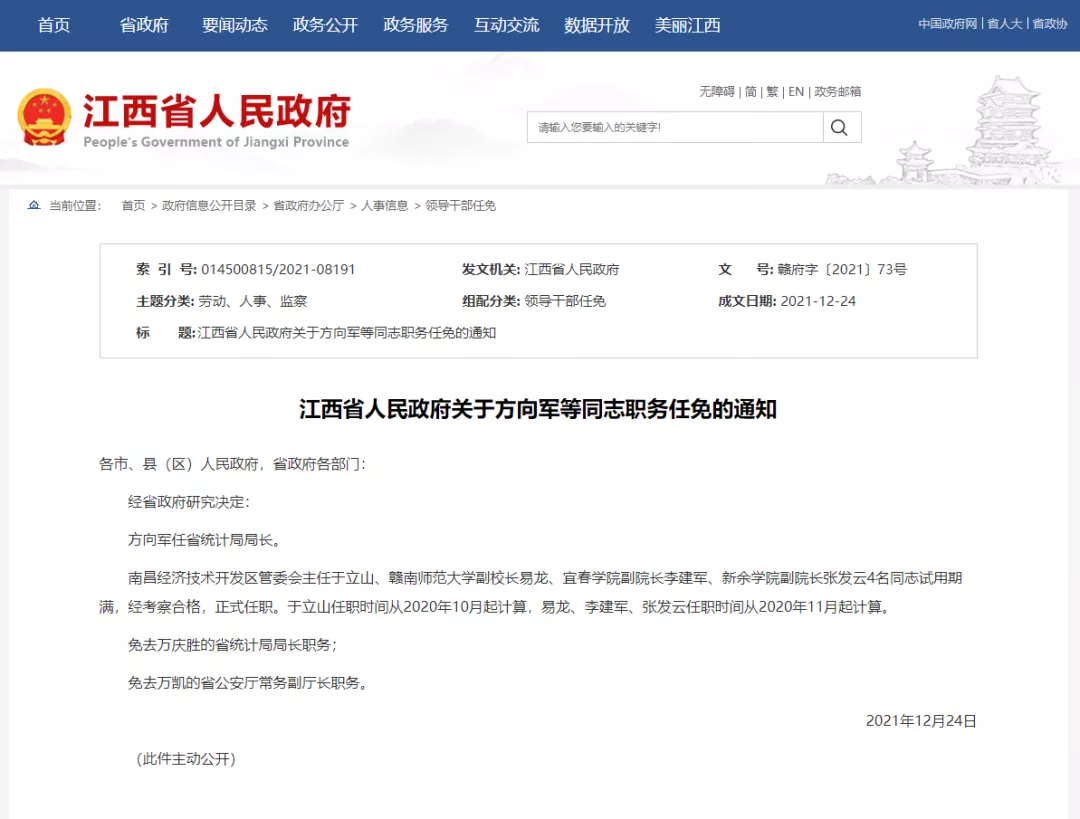1080x819 pixels.
Task: Click the national emblem site logo
Action: click(x=44, y=114)
